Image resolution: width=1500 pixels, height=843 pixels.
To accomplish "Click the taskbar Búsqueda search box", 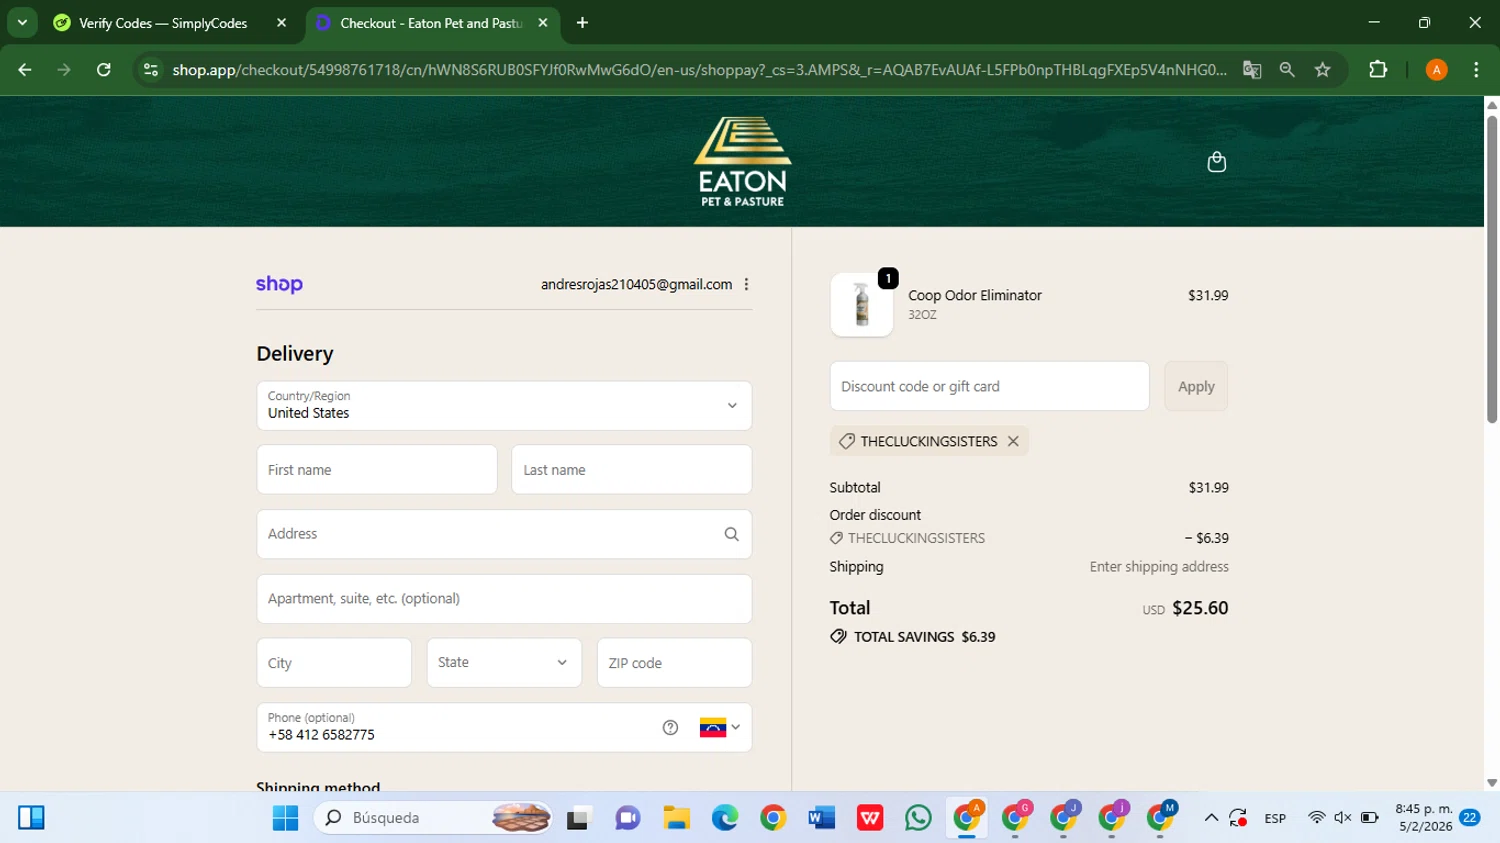I will pyautogui.click(x=434, y=818).
